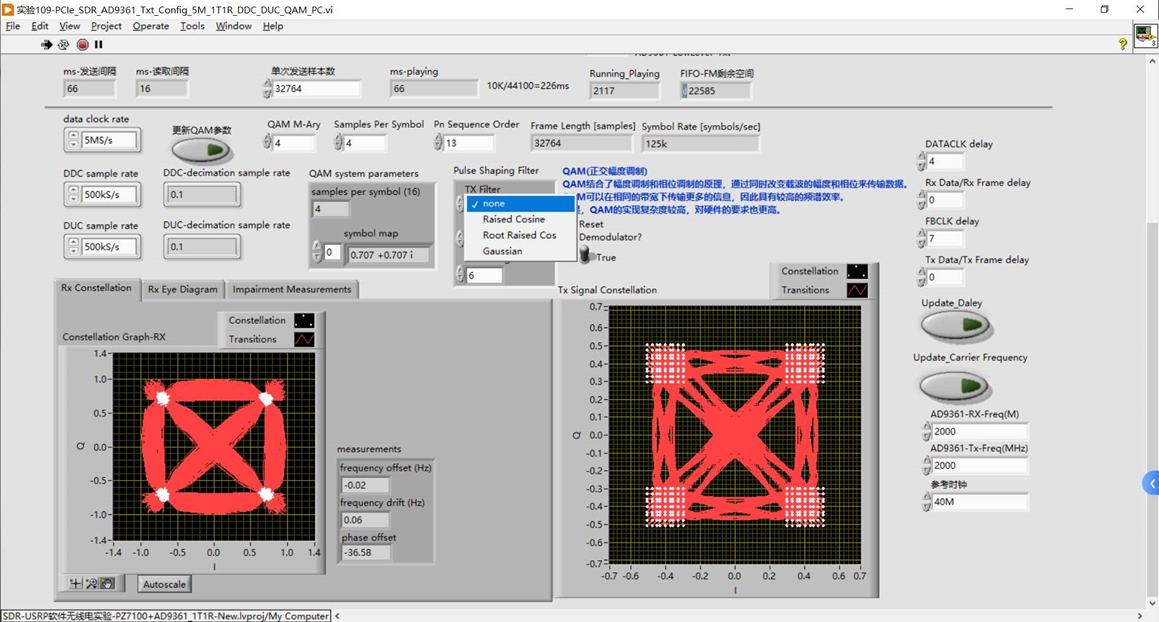Open the Operate menu

pyautogui.click(x=151, y=26)
